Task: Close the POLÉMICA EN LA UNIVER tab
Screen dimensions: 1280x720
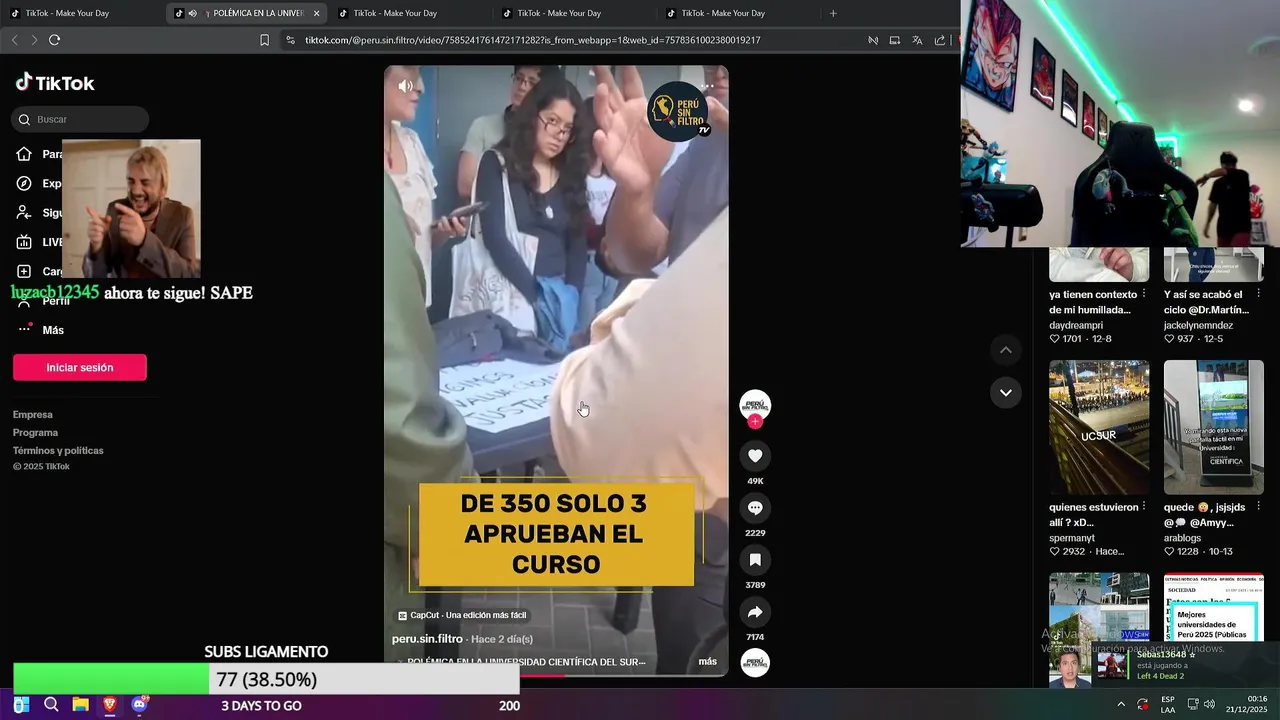Action: (316, 13)
